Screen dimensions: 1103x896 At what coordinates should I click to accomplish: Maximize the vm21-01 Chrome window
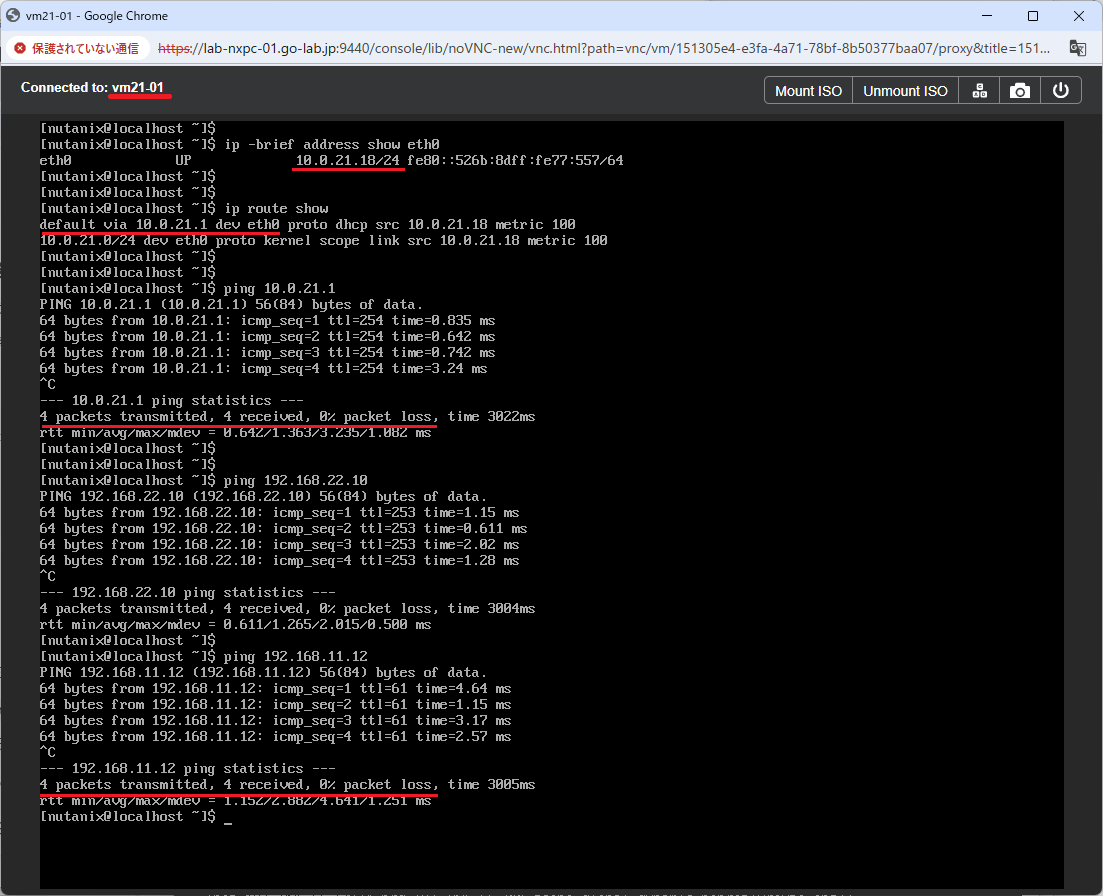point(1033,15)
